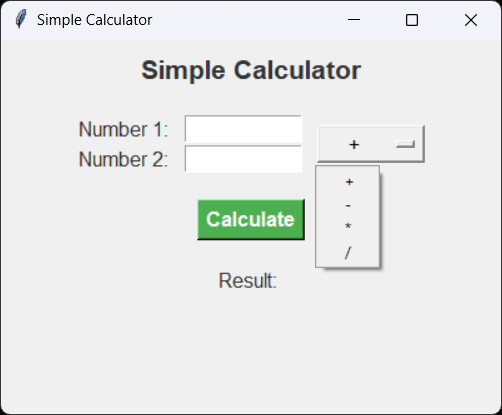
Task: Click the Simple Calculator title bar text
Action: coord(95,20)
